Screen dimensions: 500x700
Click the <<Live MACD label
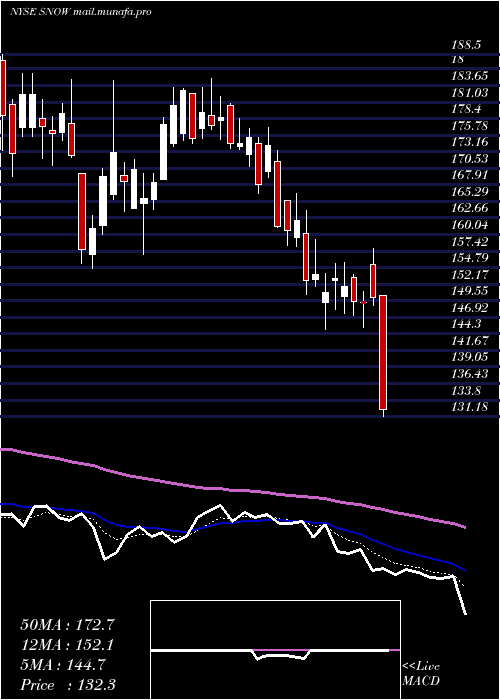coord(421,674)
